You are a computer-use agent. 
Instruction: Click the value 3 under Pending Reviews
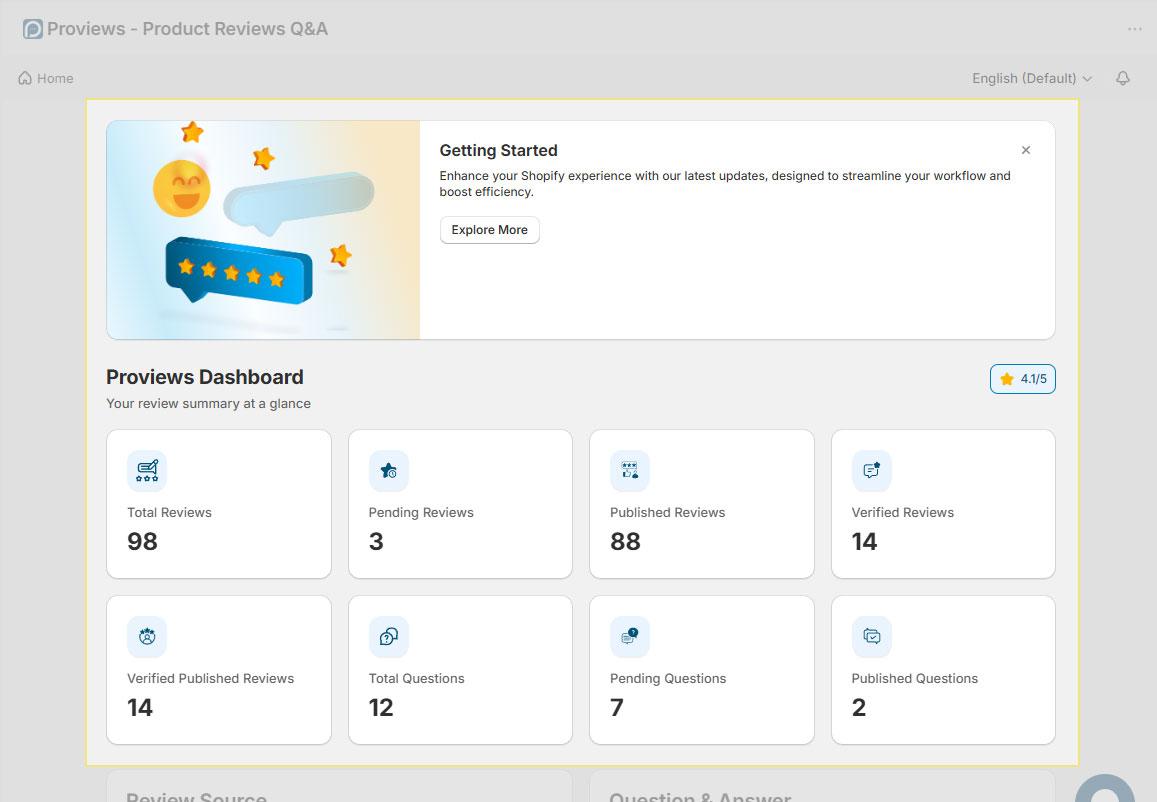coord(376,542)
